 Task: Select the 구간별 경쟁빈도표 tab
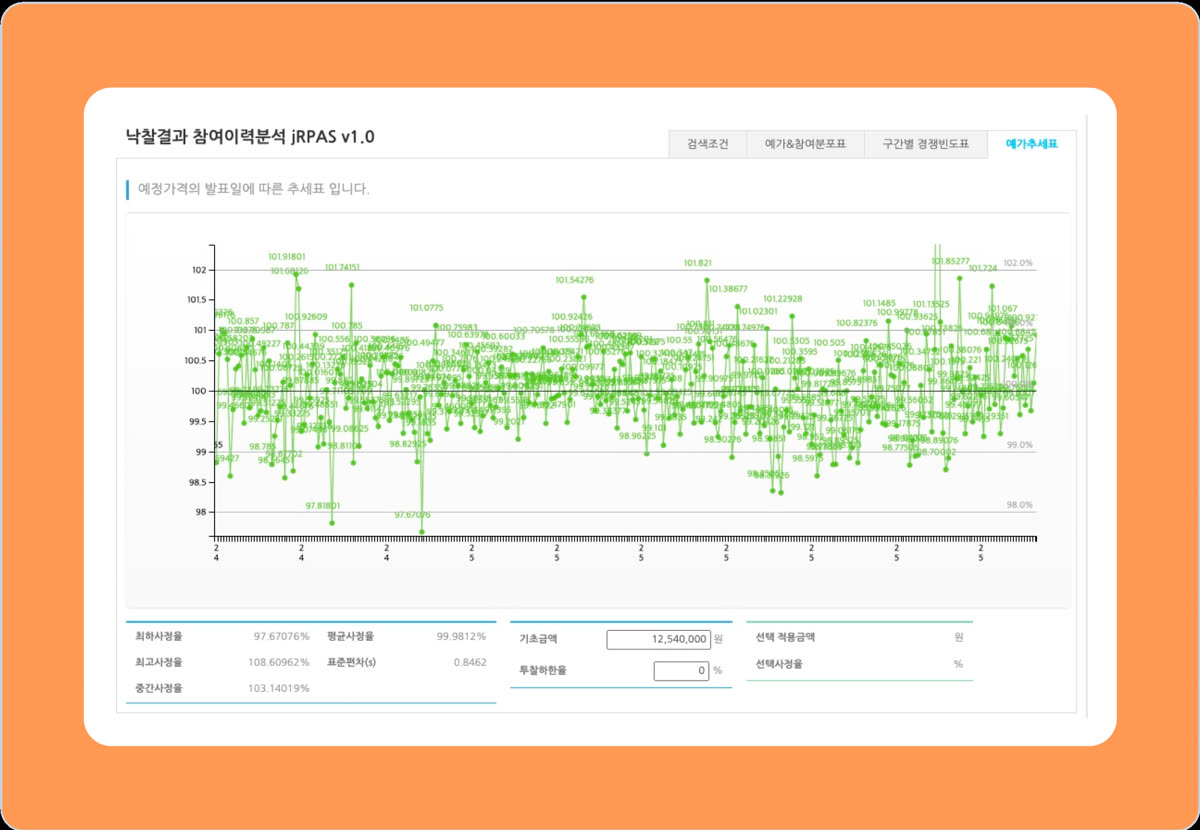(x=925, y=144)
